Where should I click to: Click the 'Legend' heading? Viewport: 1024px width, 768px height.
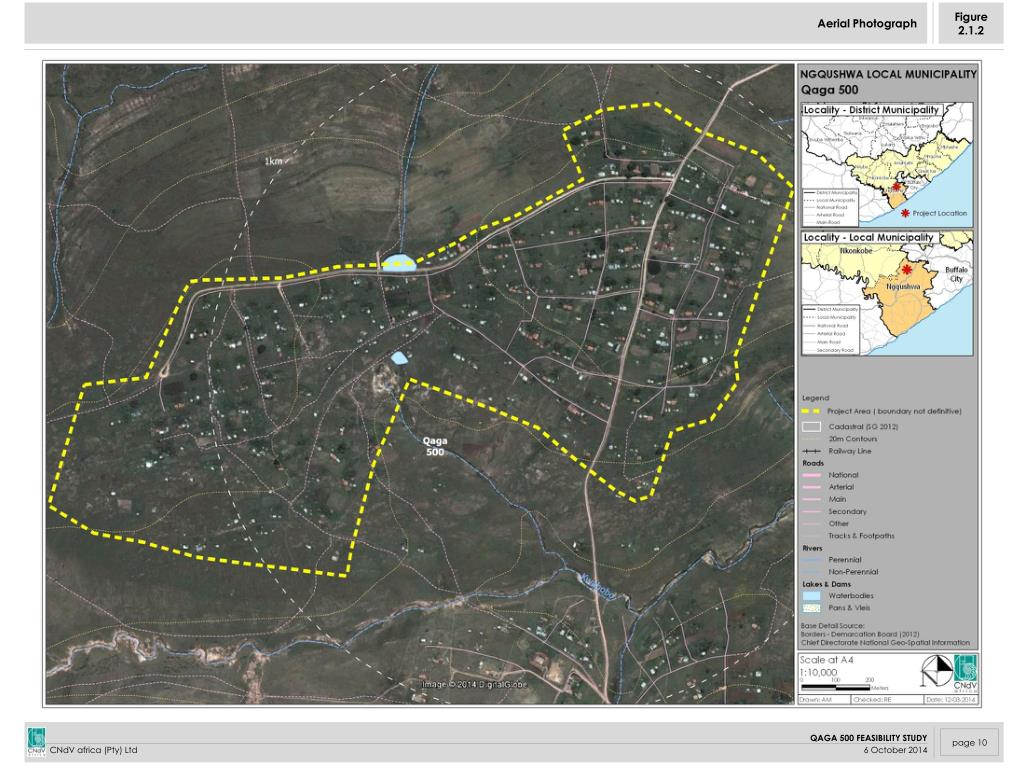point(816,398)
